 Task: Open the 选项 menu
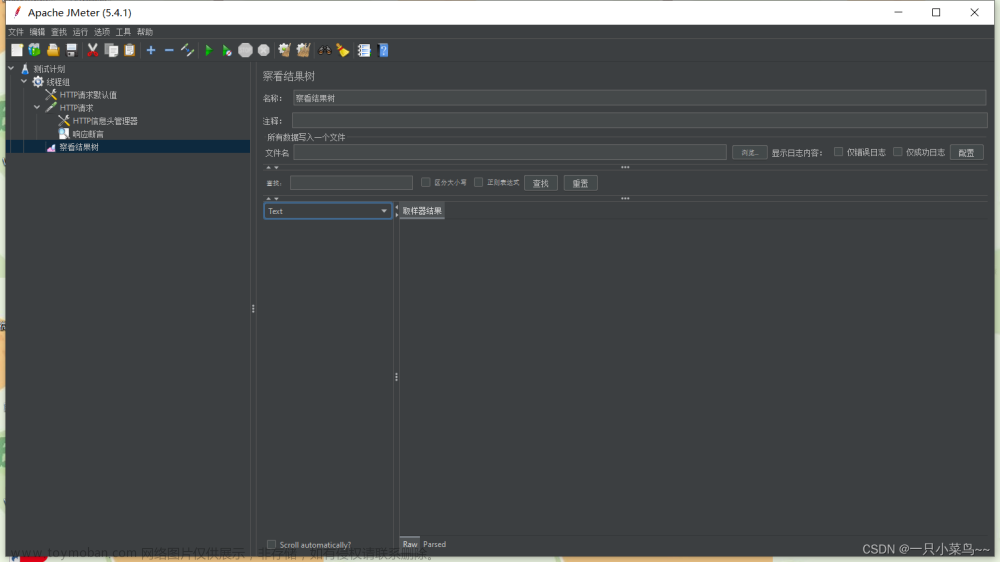(102, 32)
